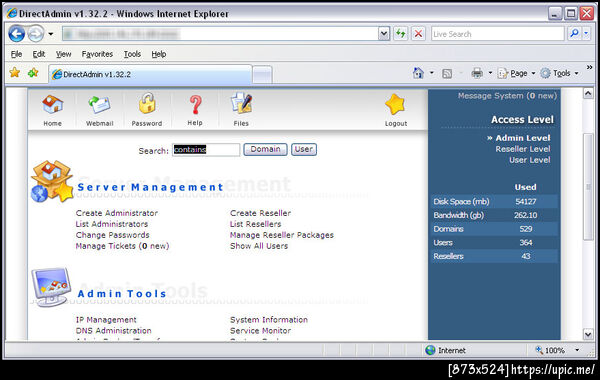
Task: Click the browser Home house icon
Action: pos(418,73)
